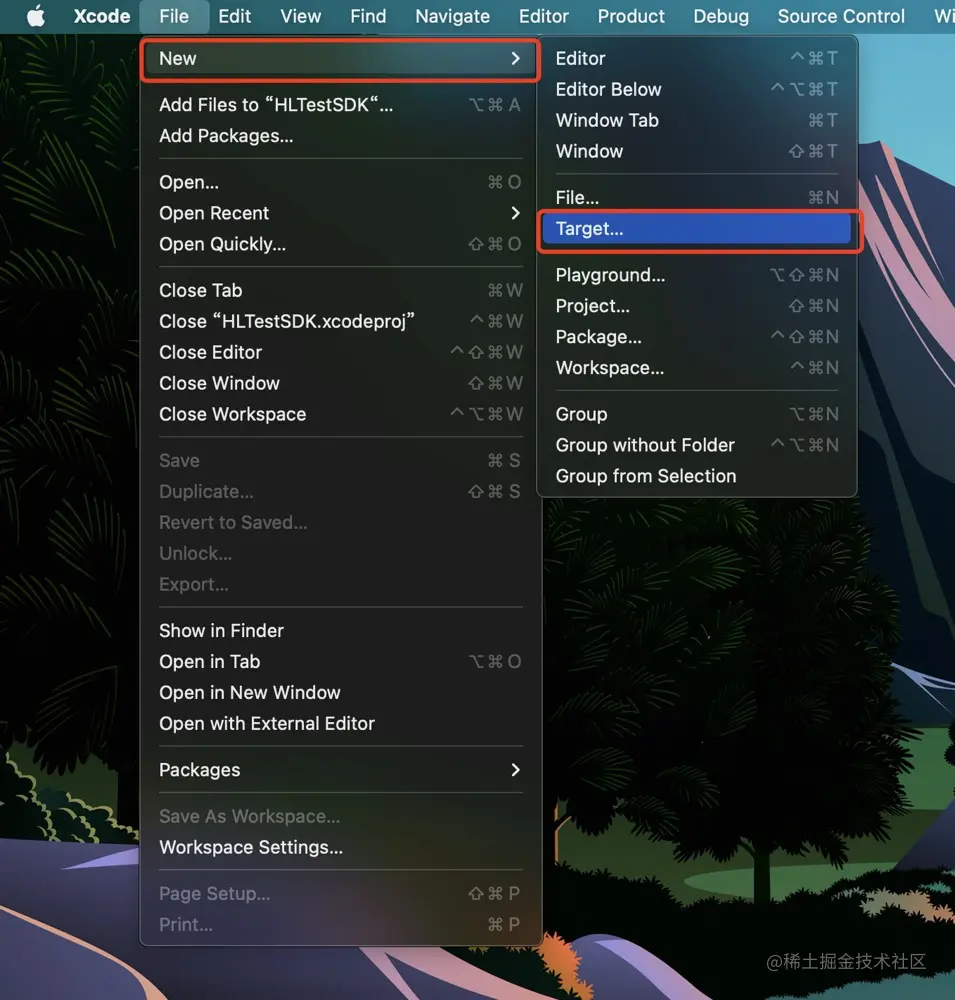Choose Add Packages…
Screen dimensions: 955x1000
tap(340, 136)
